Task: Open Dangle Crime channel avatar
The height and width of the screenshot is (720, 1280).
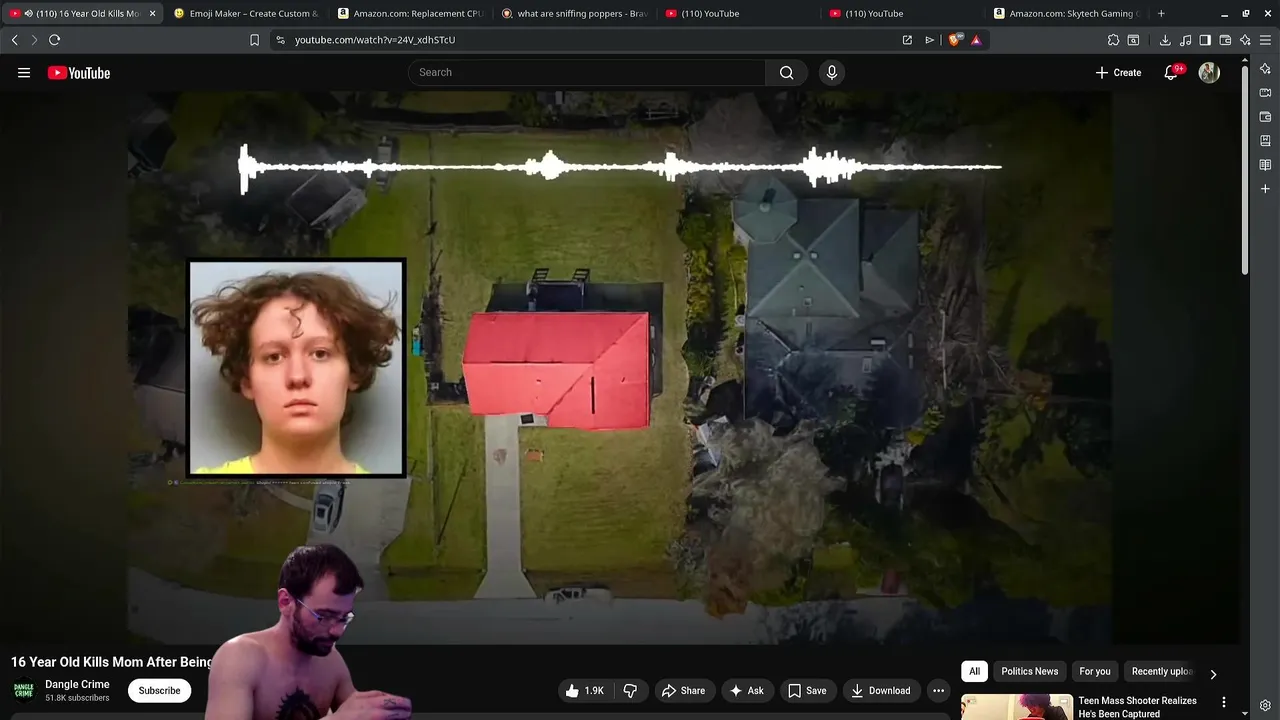Action: click(23, 690)
